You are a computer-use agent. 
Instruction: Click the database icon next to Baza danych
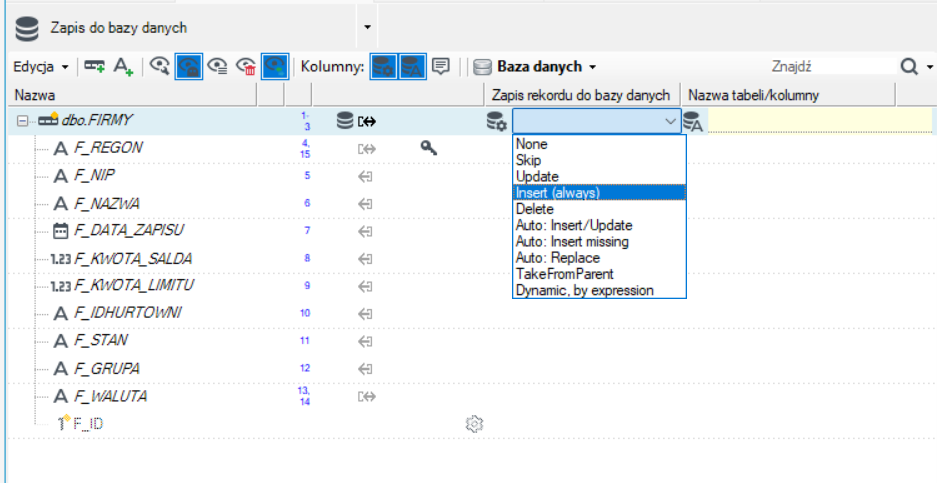click(482, 66)
